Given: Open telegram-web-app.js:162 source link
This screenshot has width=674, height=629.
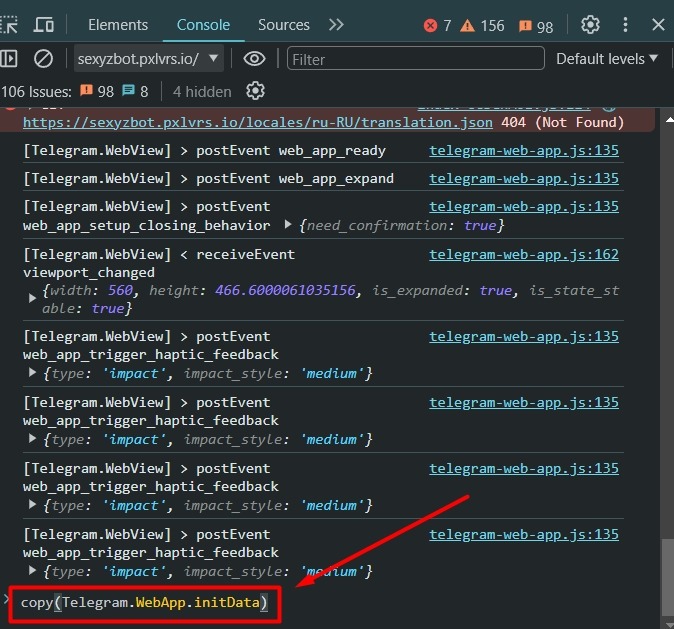Looking at the screenshot, I should point(524,254).
